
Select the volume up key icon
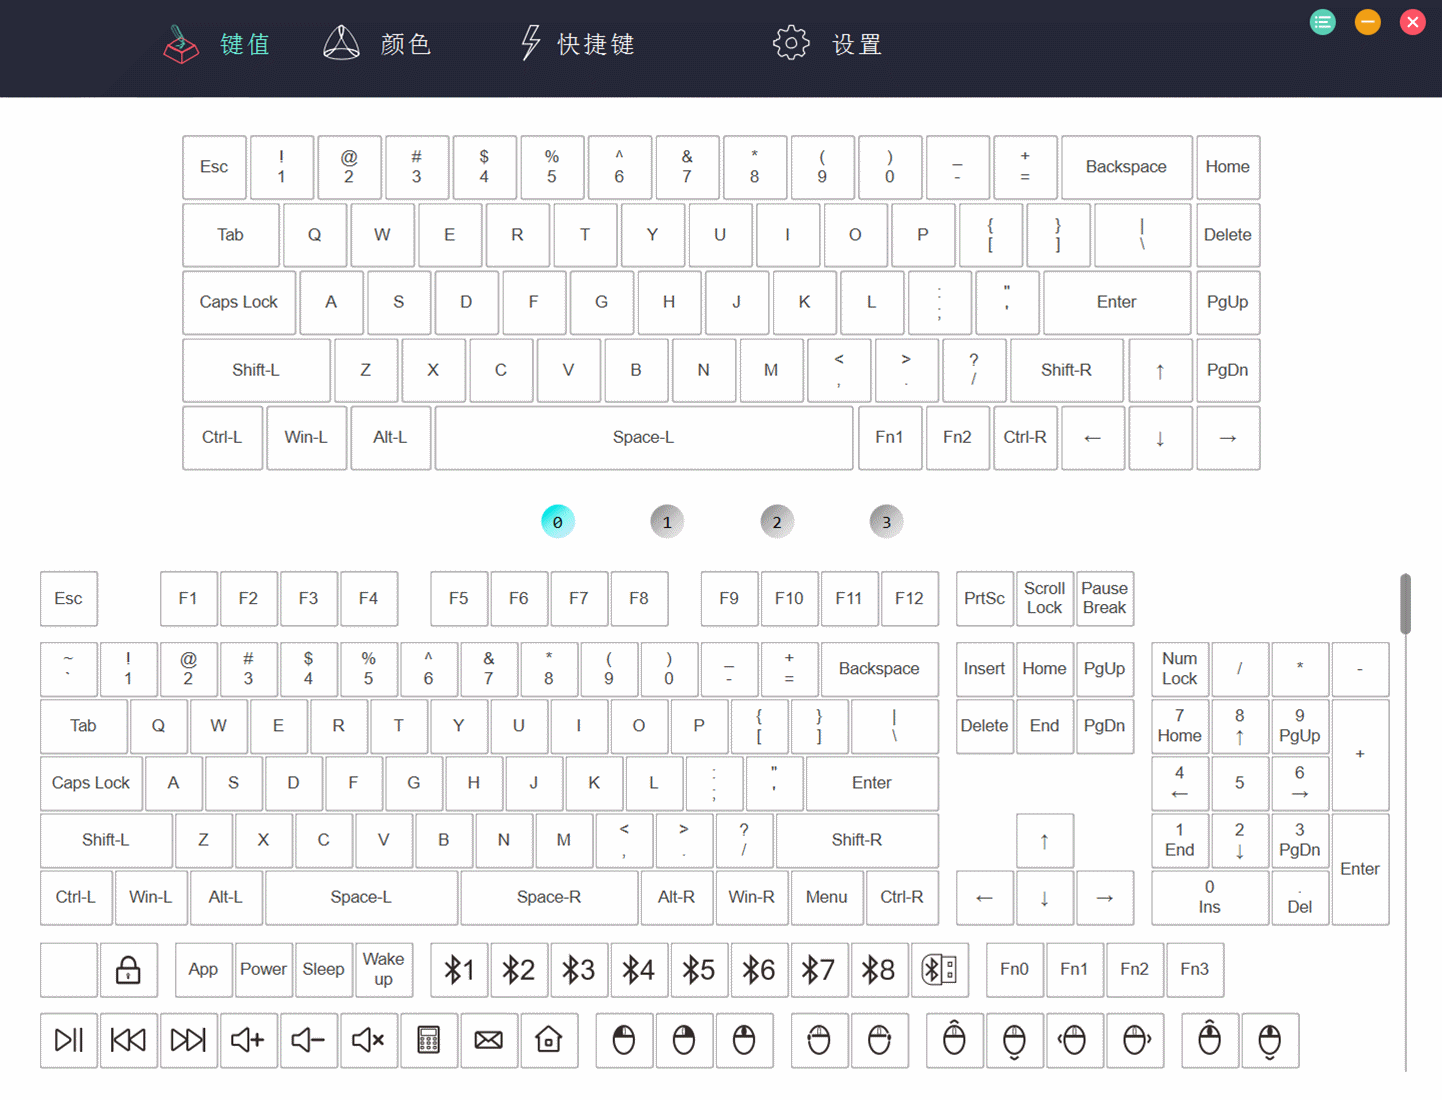[x=248, y=1040]
